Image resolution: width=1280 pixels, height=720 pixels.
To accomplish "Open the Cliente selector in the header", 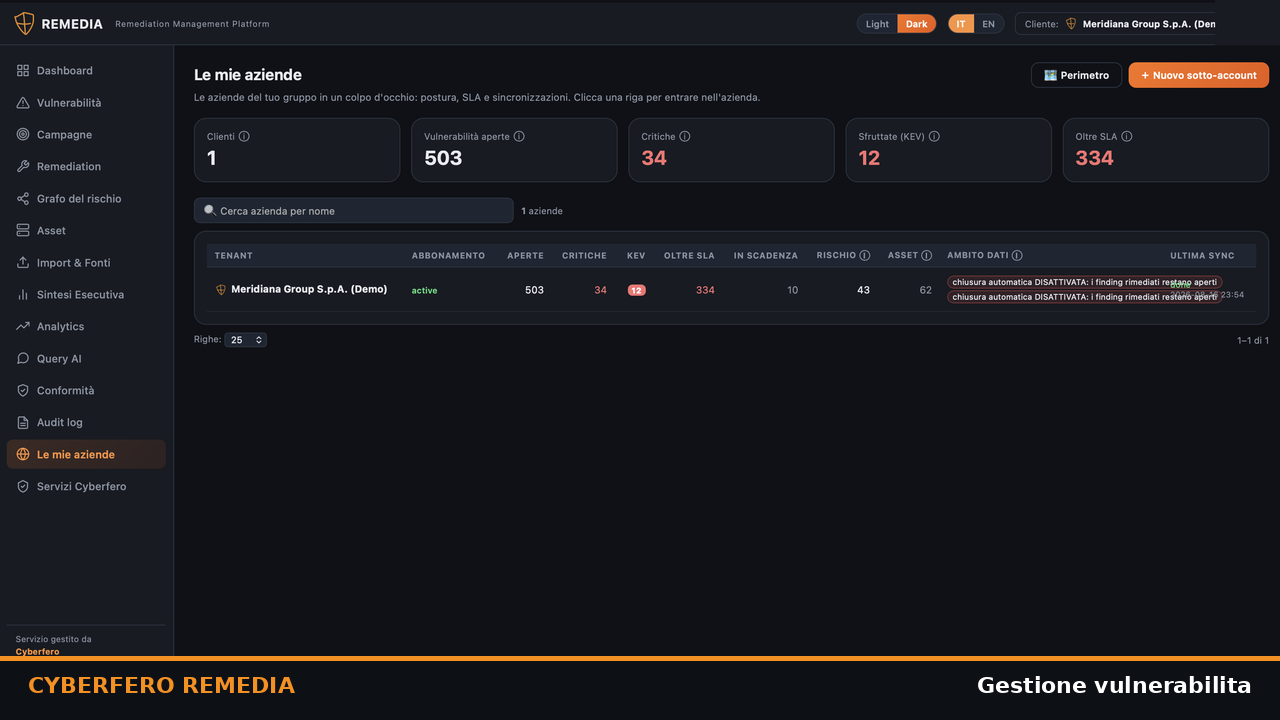I will (x=1116, y=24).
